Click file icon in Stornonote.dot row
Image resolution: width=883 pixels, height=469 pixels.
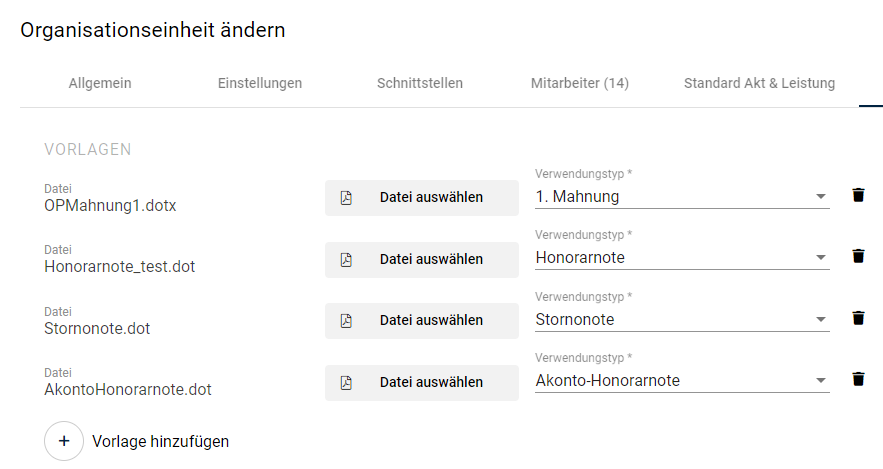[x=346, y=321]
